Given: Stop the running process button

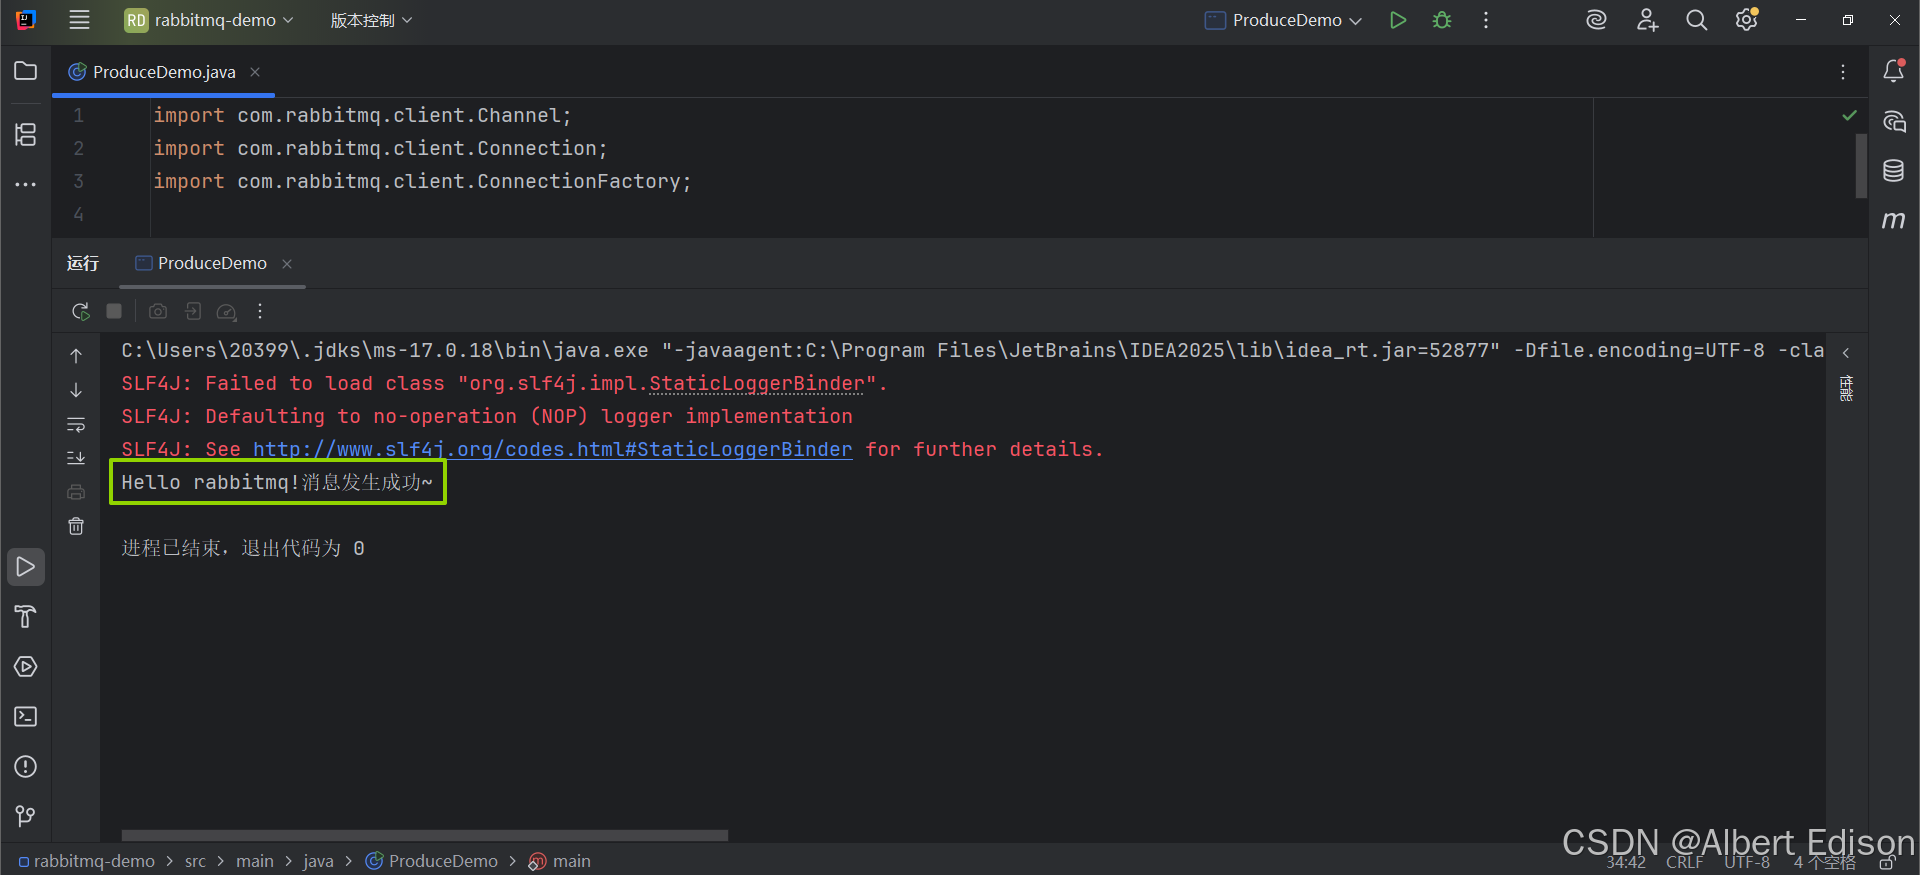Looking at the screenshot, I should [114, 311].
